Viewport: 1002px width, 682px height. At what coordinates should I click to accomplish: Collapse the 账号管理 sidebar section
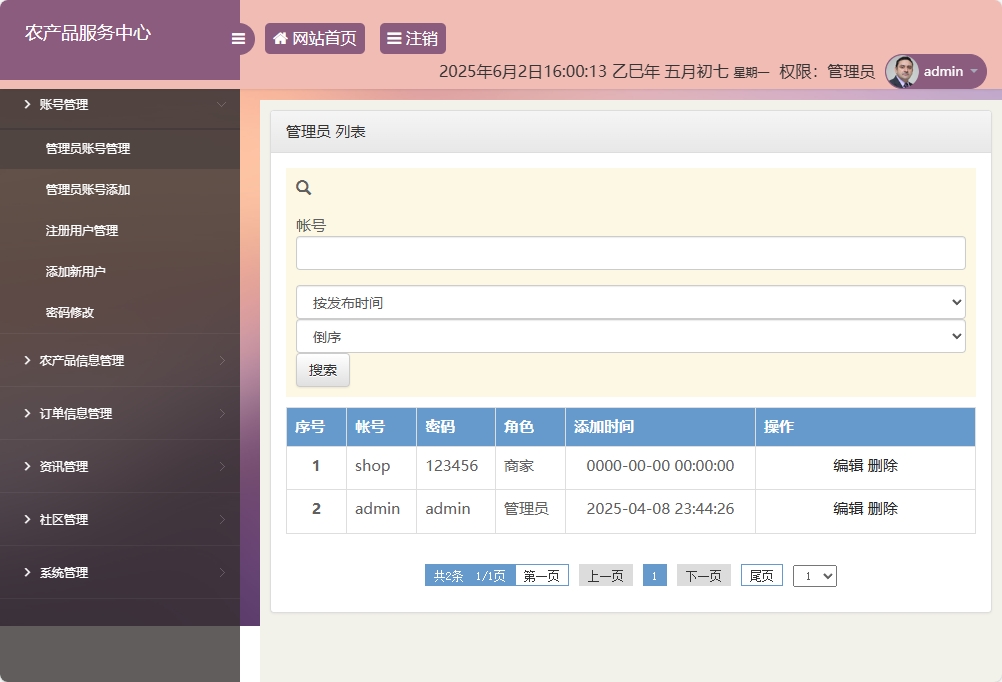point(120,105)
